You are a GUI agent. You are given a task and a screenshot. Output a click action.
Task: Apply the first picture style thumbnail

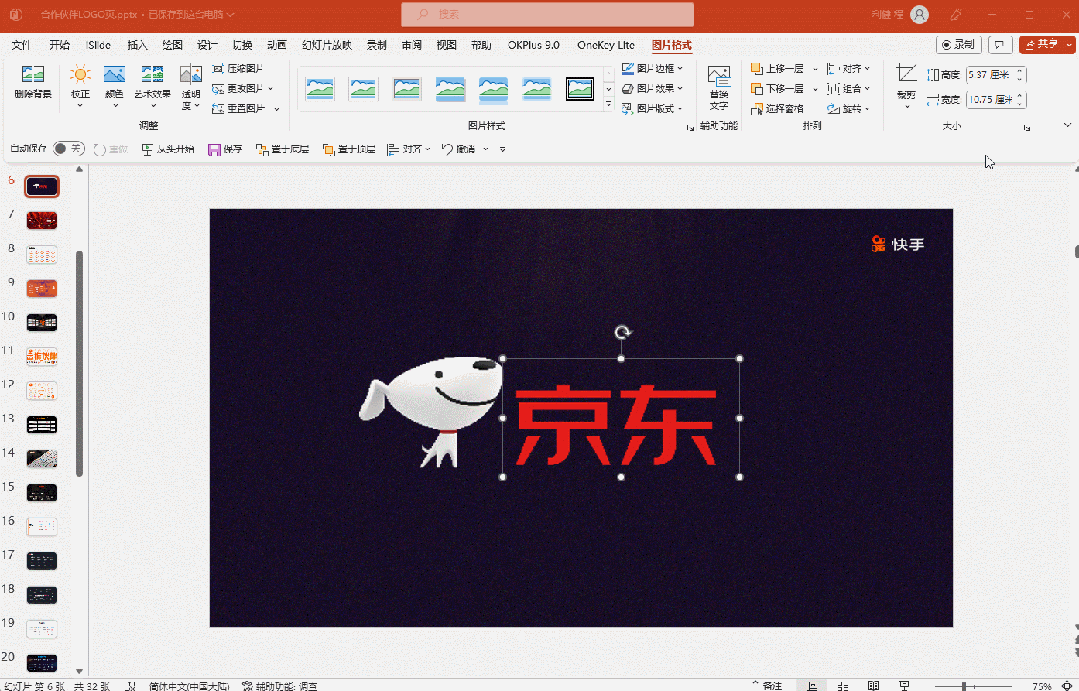[320, 89]
